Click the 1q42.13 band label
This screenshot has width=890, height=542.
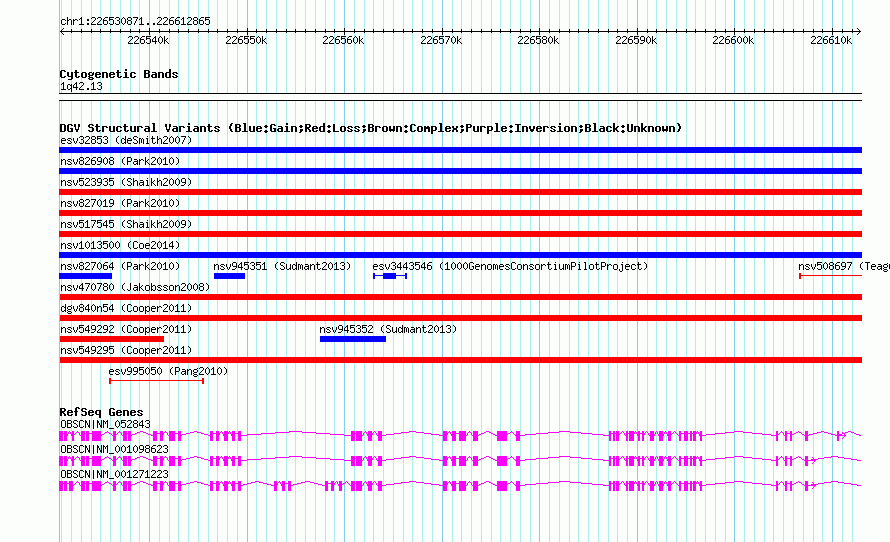(x=81, y=86)
